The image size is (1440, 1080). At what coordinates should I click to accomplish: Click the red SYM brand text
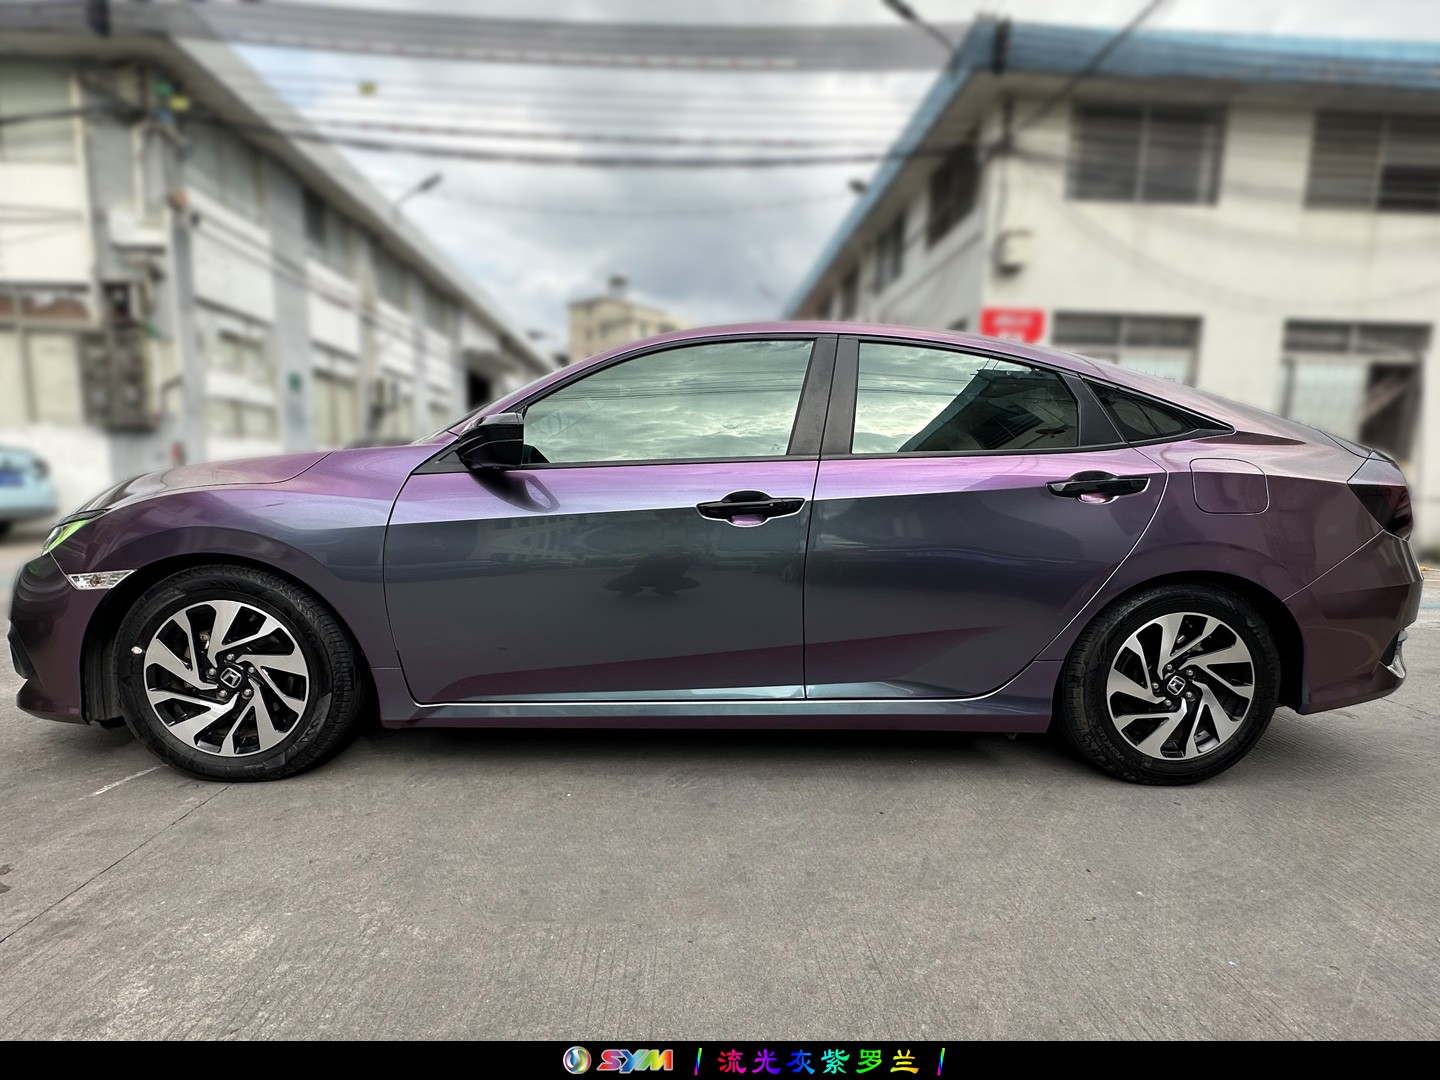pos(635,1060)
